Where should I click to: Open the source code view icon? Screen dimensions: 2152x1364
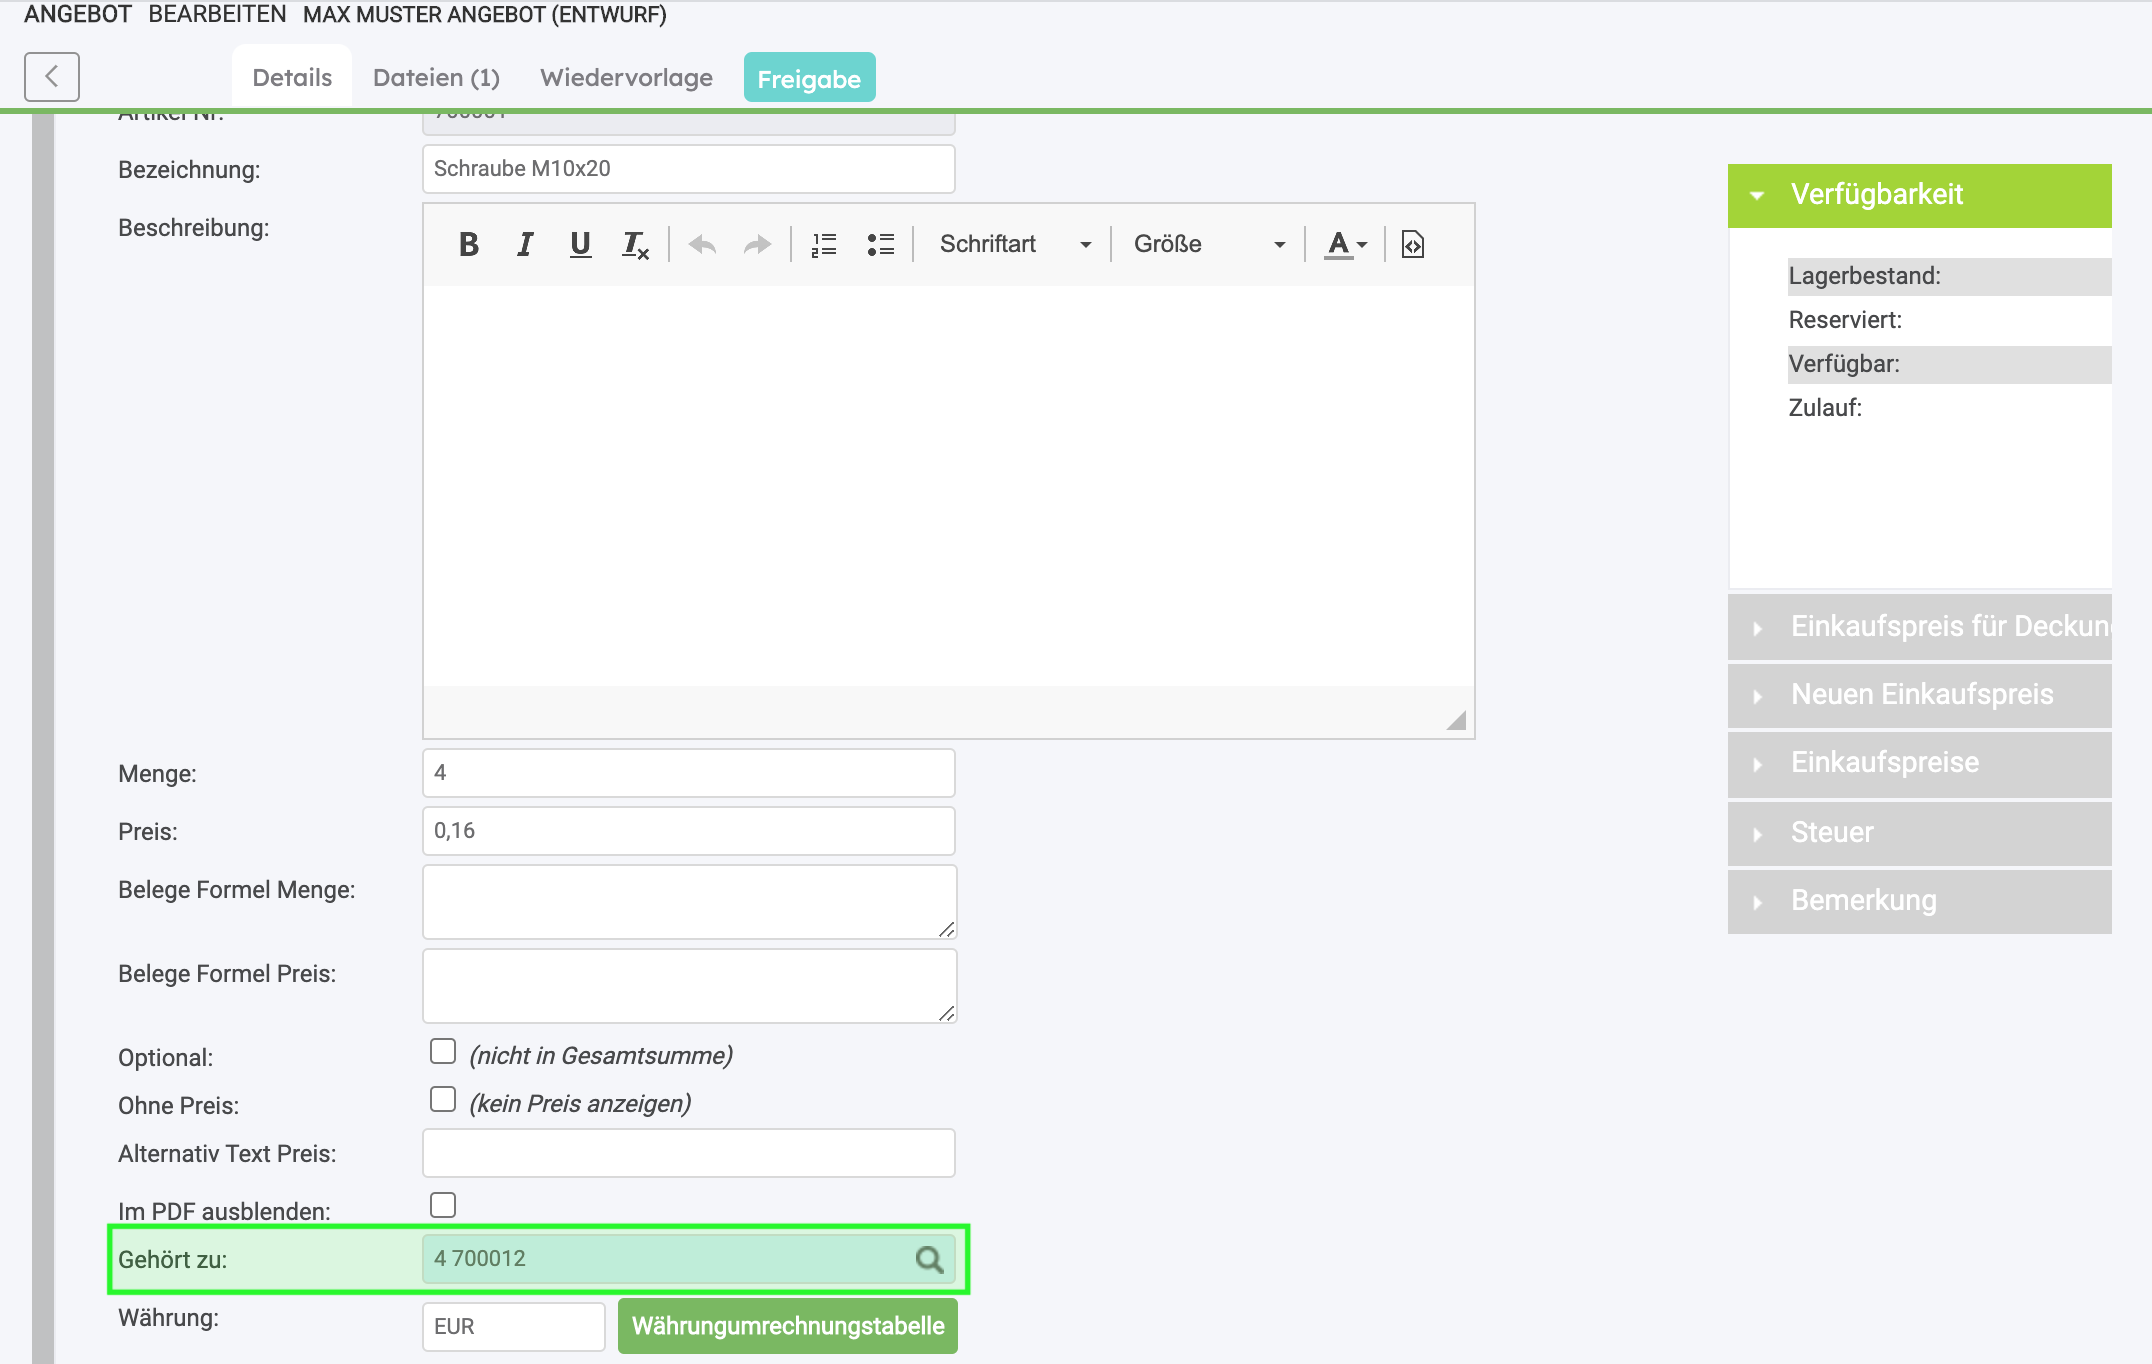[1412, 244]
